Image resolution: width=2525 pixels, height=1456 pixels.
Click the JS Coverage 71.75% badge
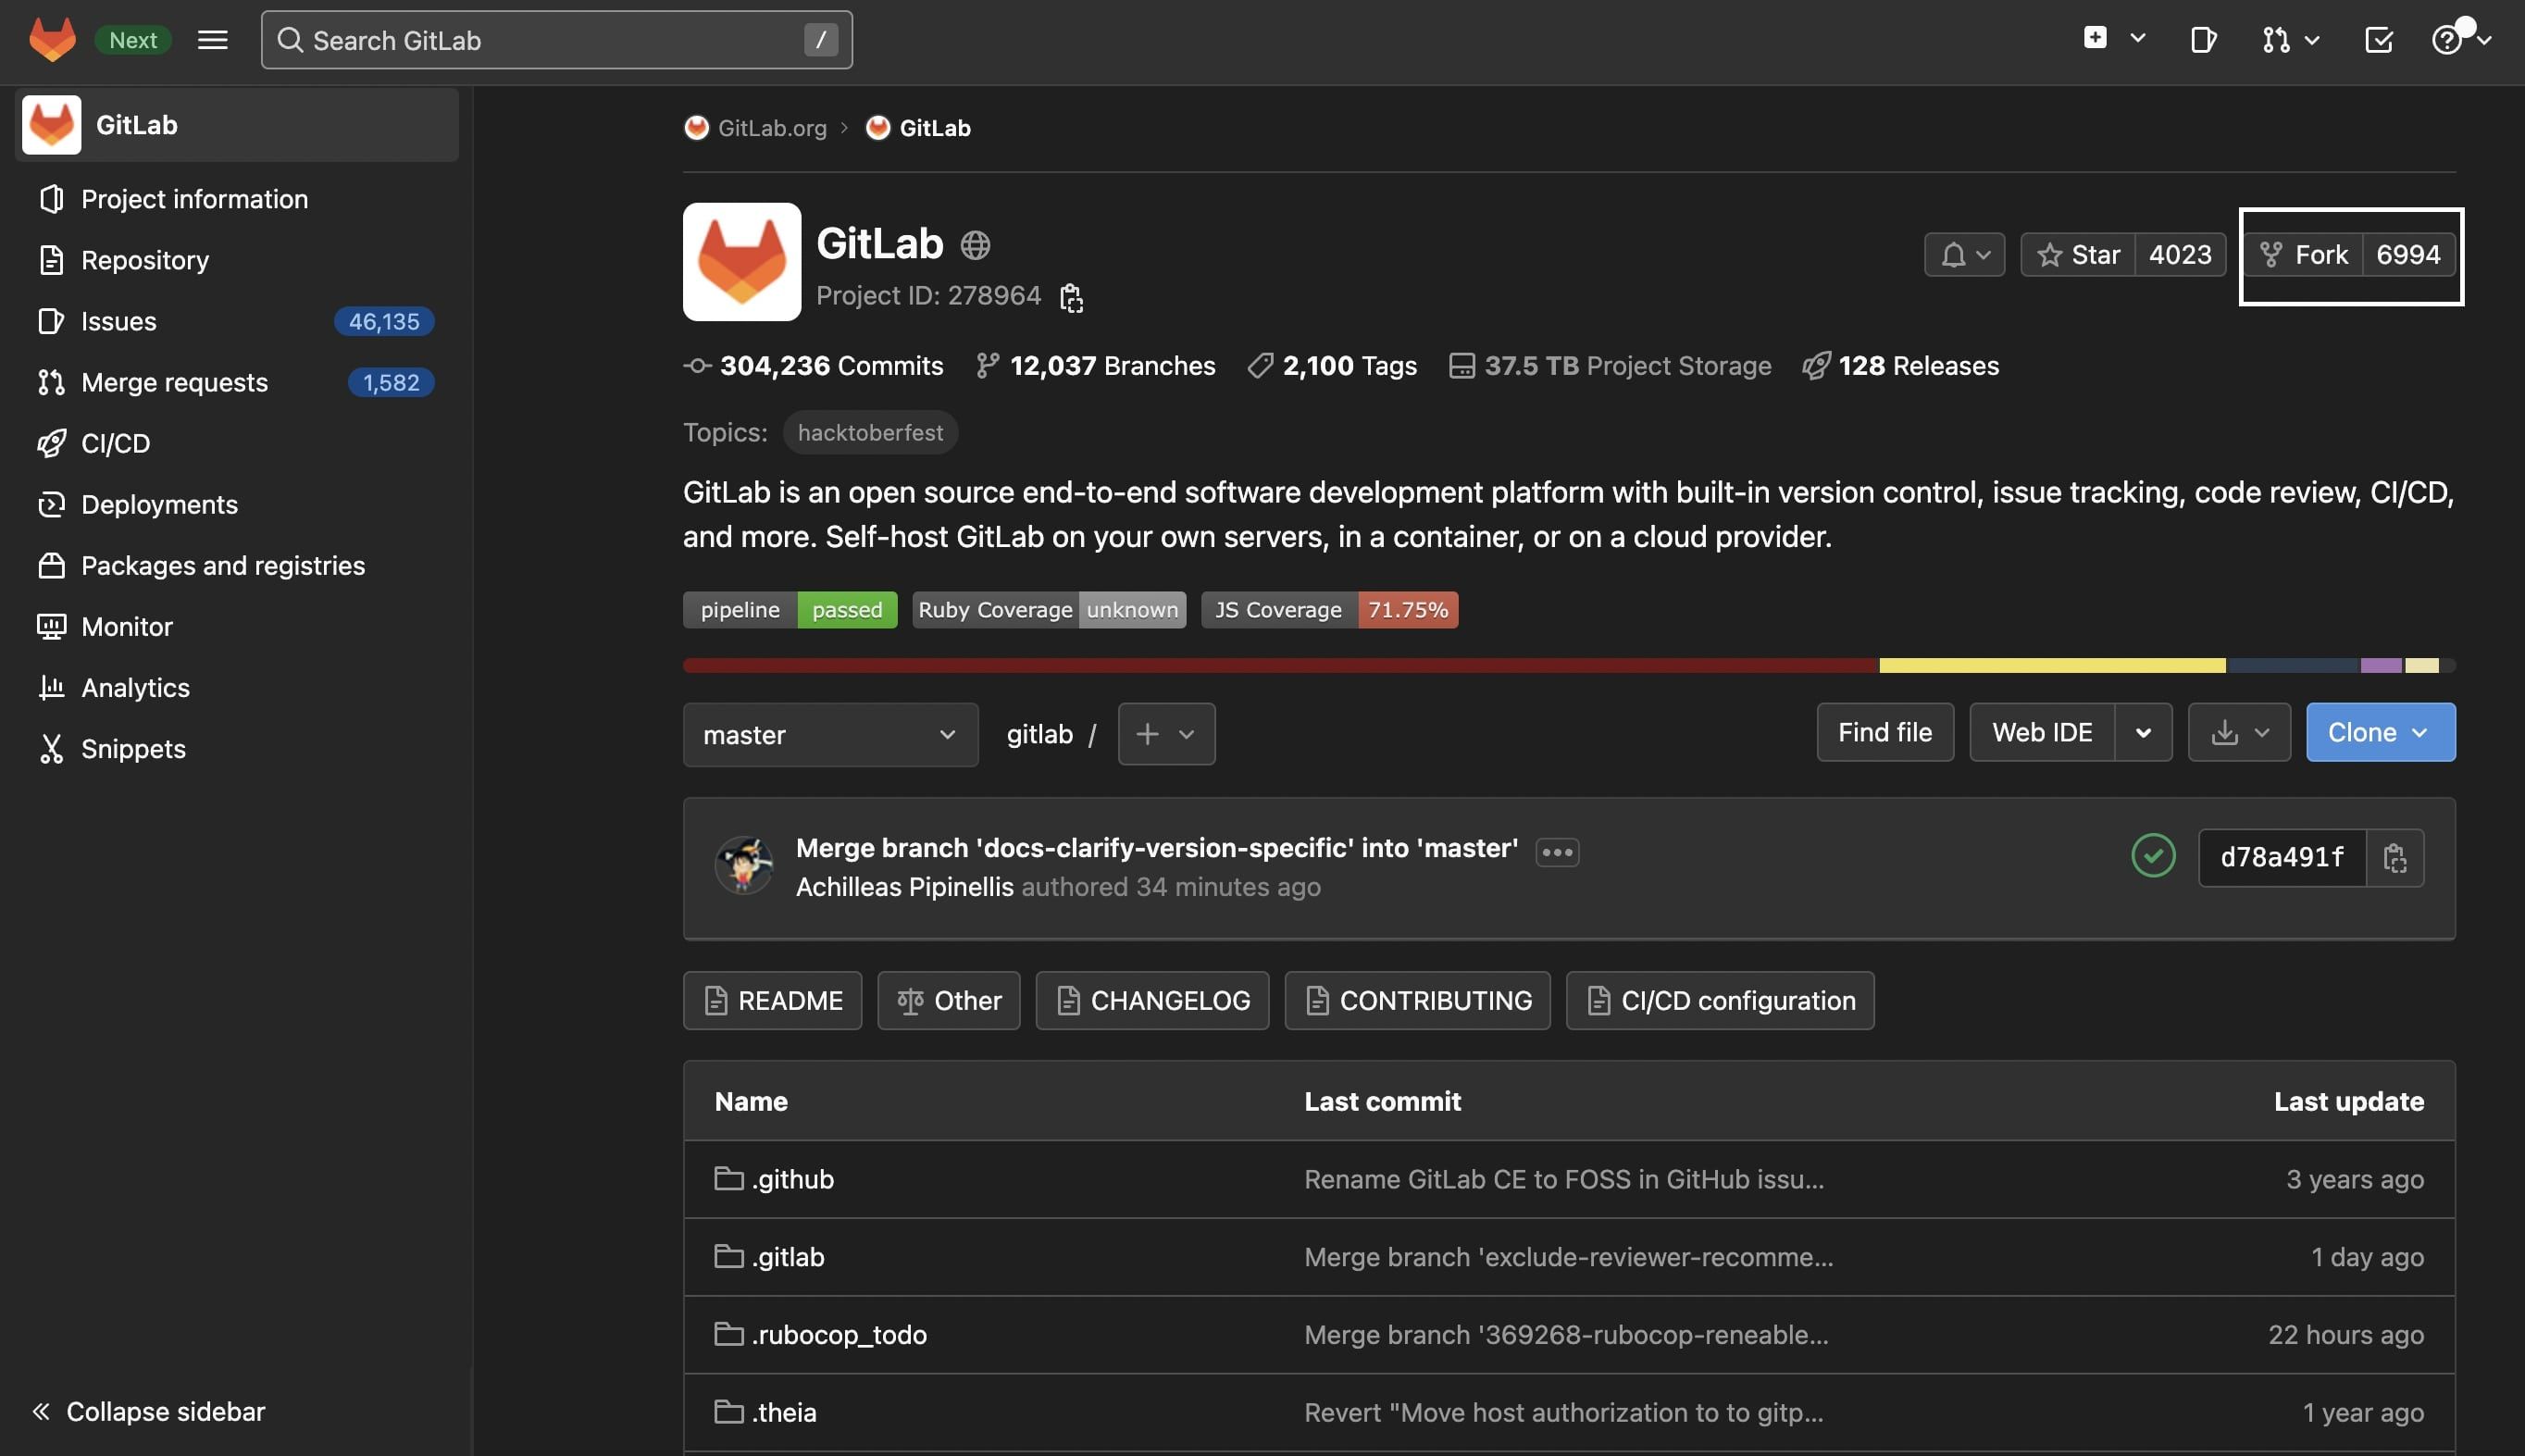click(x=1329, y=610)
